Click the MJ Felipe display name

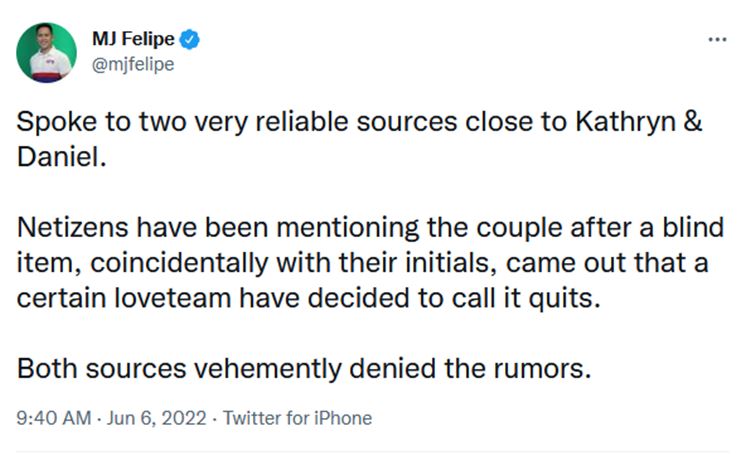[x=133, y=39]
